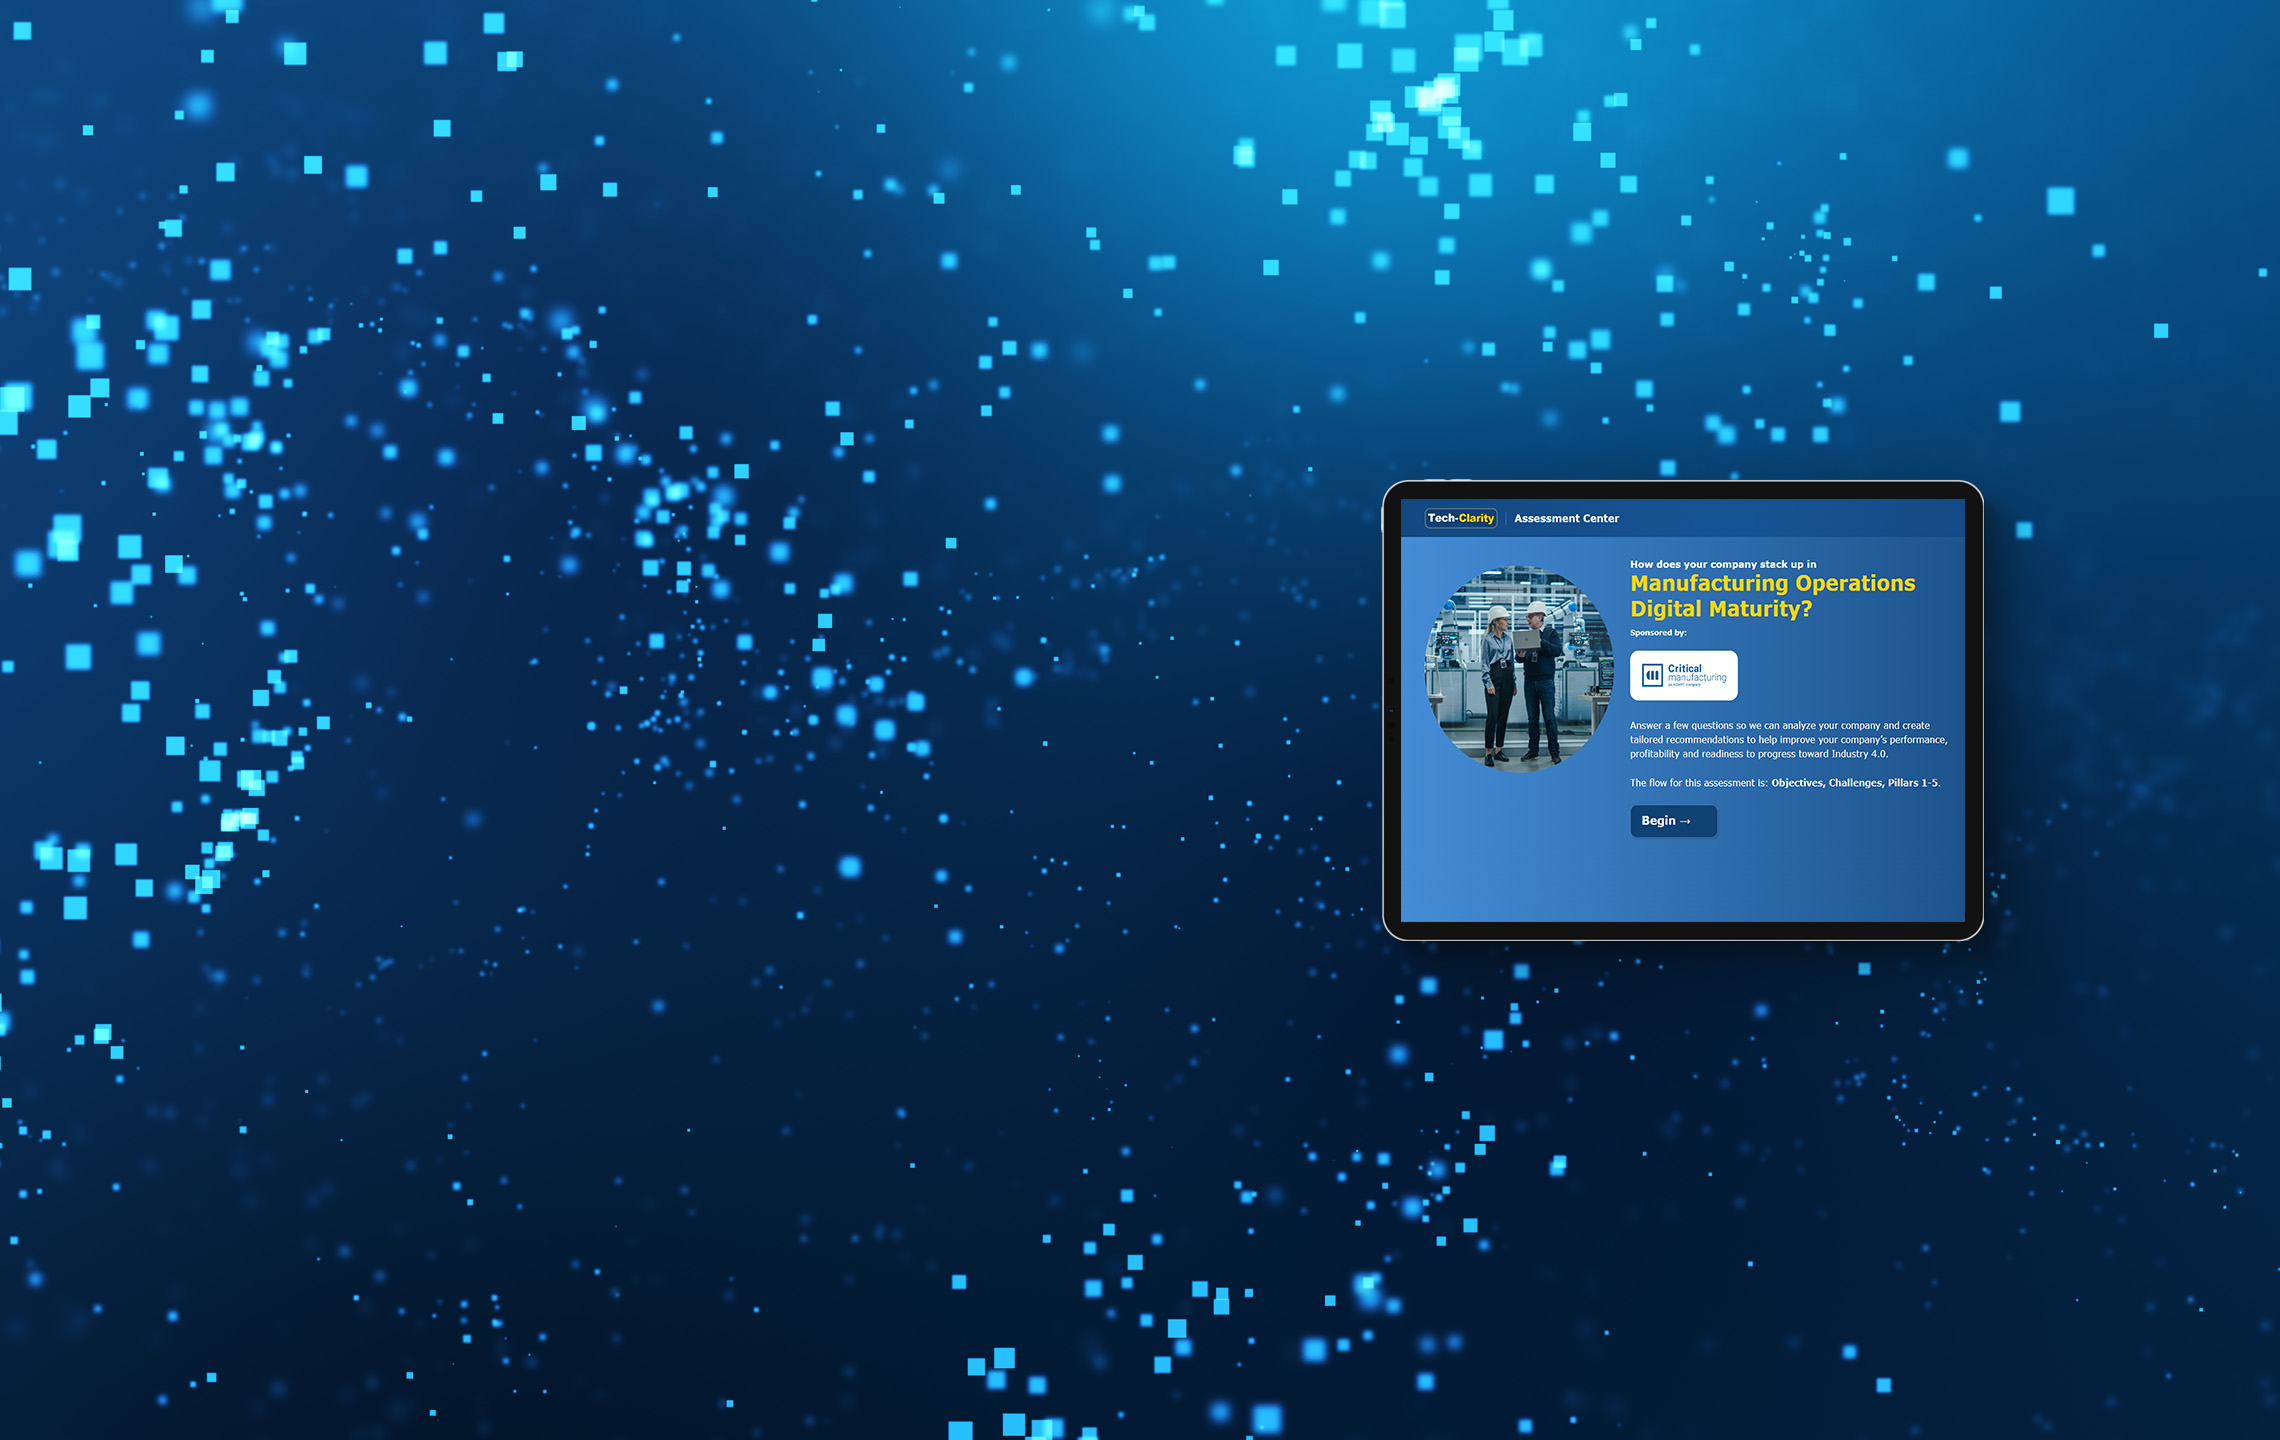Click the bold 'Objectives, Challenges, Pillars 1-5' text

click(1855, 783)
